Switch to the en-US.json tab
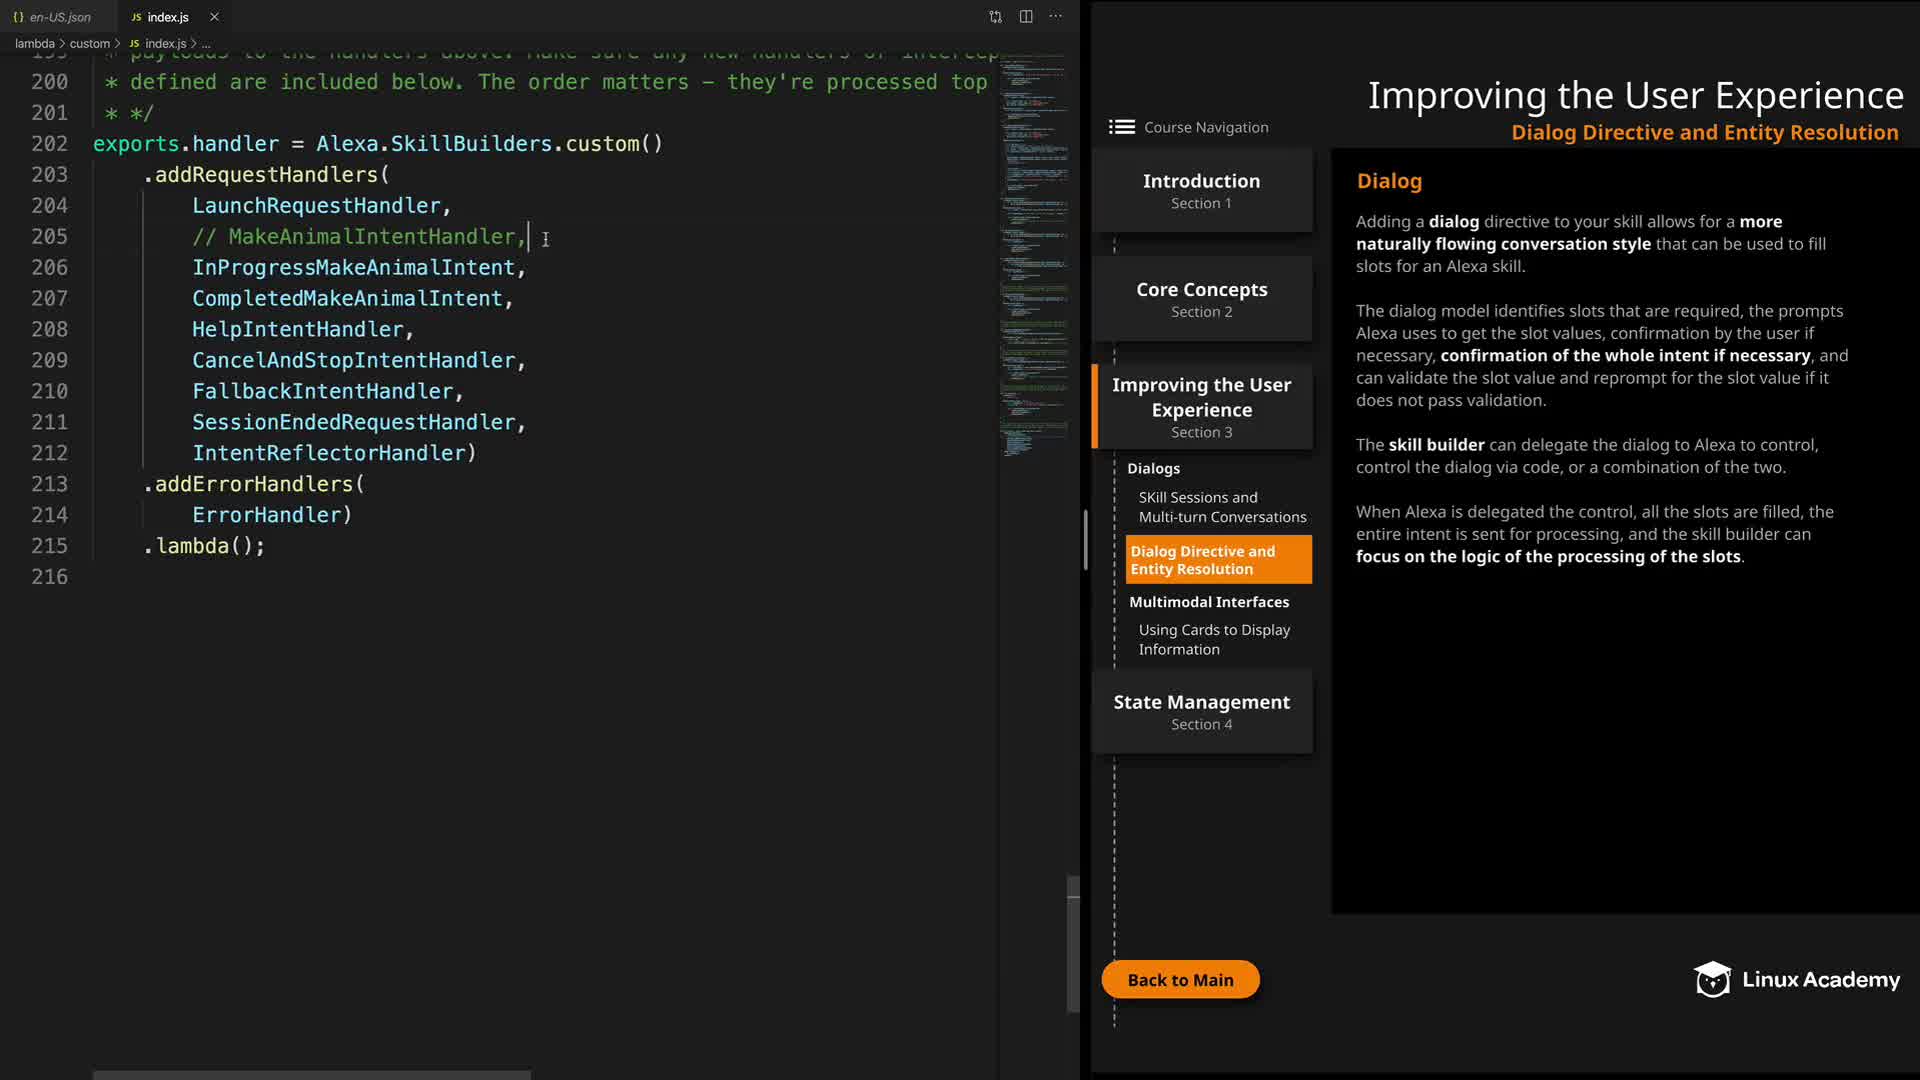 (x=60, y=17)
